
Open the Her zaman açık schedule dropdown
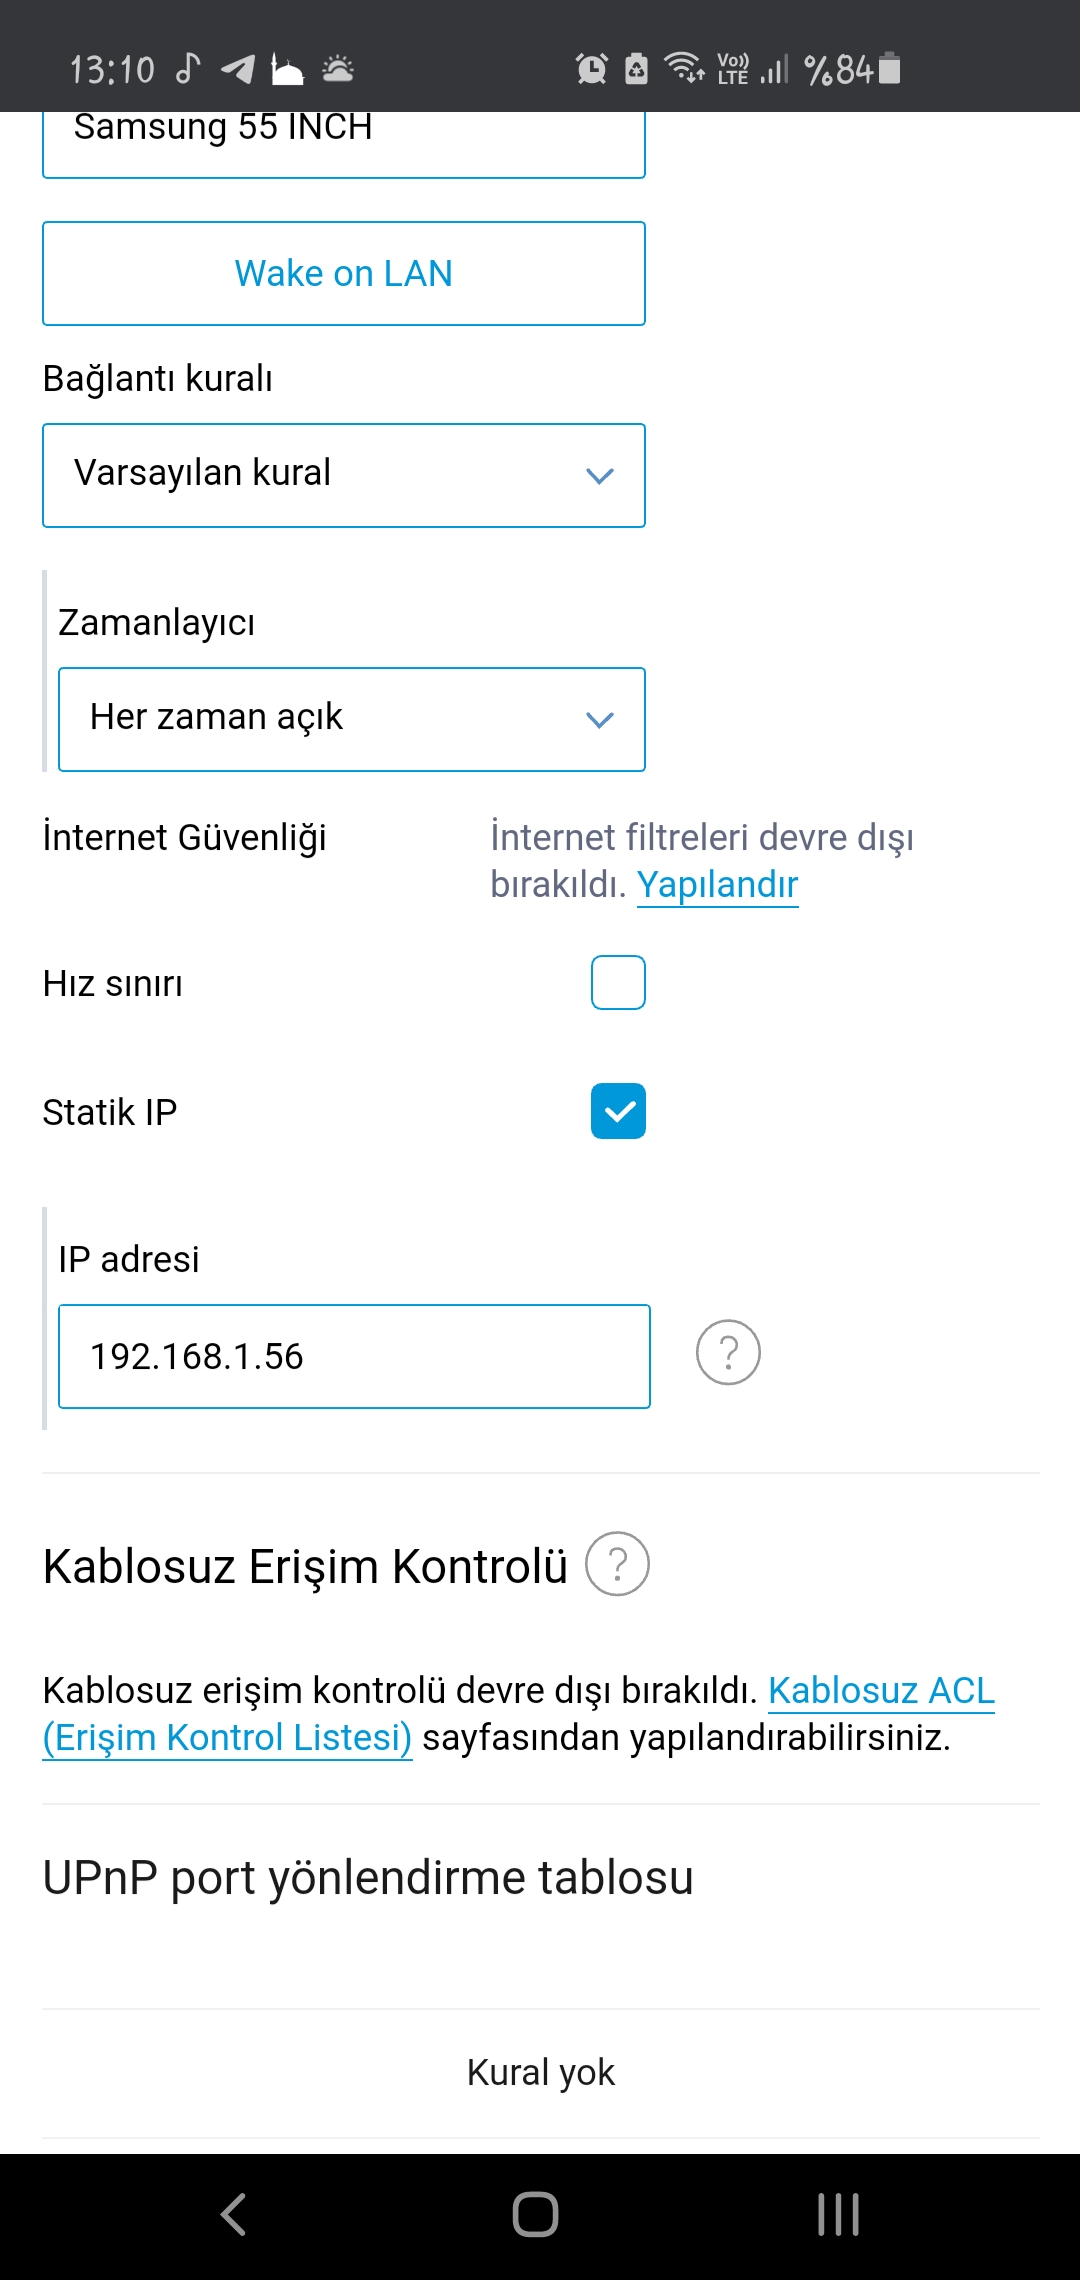pos(352,719)
